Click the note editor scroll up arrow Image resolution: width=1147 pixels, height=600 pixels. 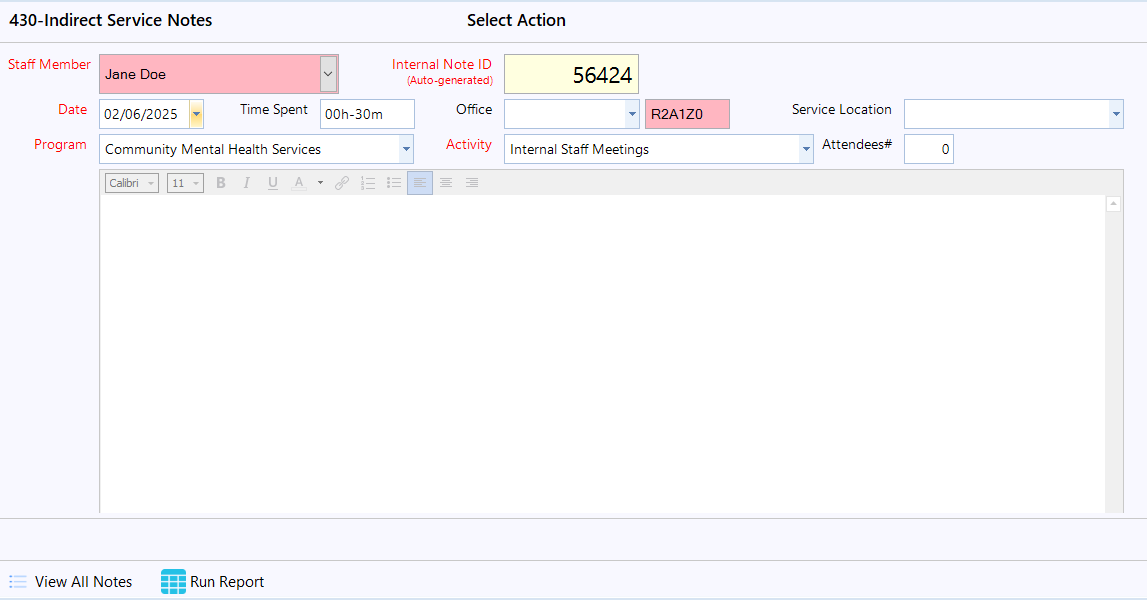[1113, 204]
